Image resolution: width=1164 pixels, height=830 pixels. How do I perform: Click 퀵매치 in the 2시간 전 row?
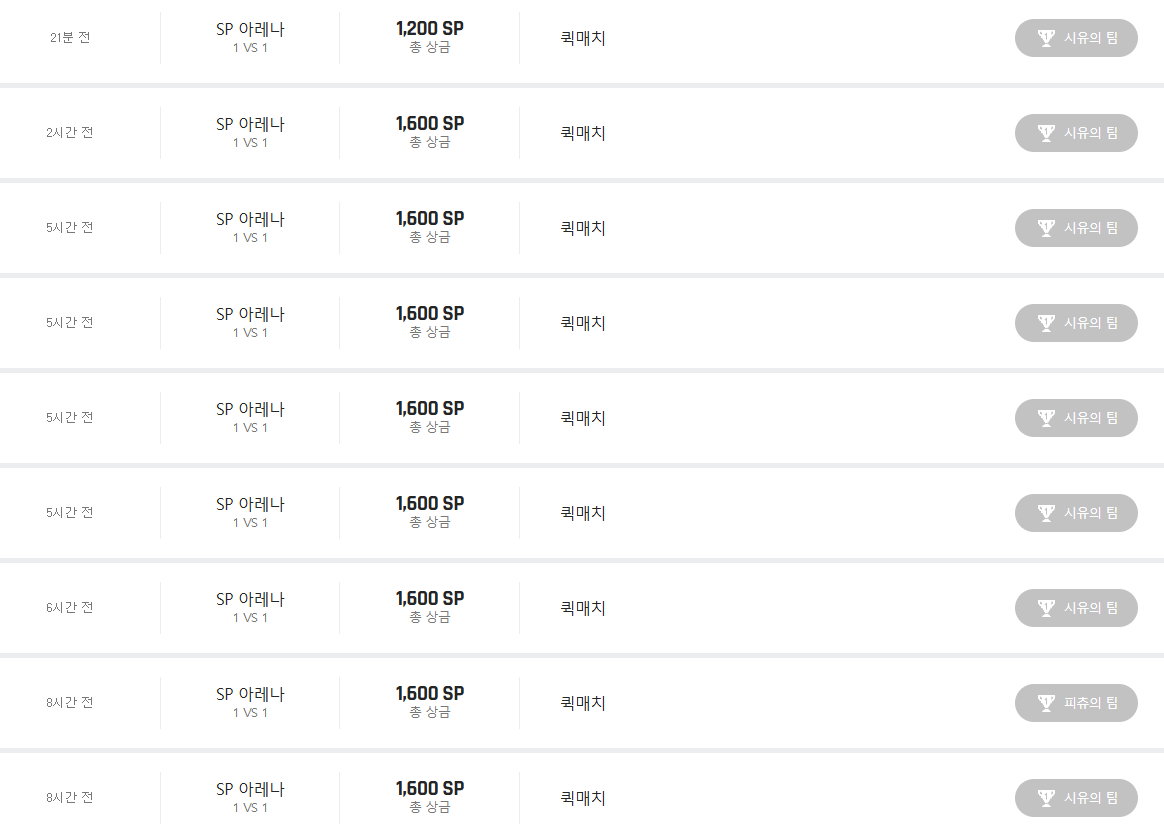[583, 133]
